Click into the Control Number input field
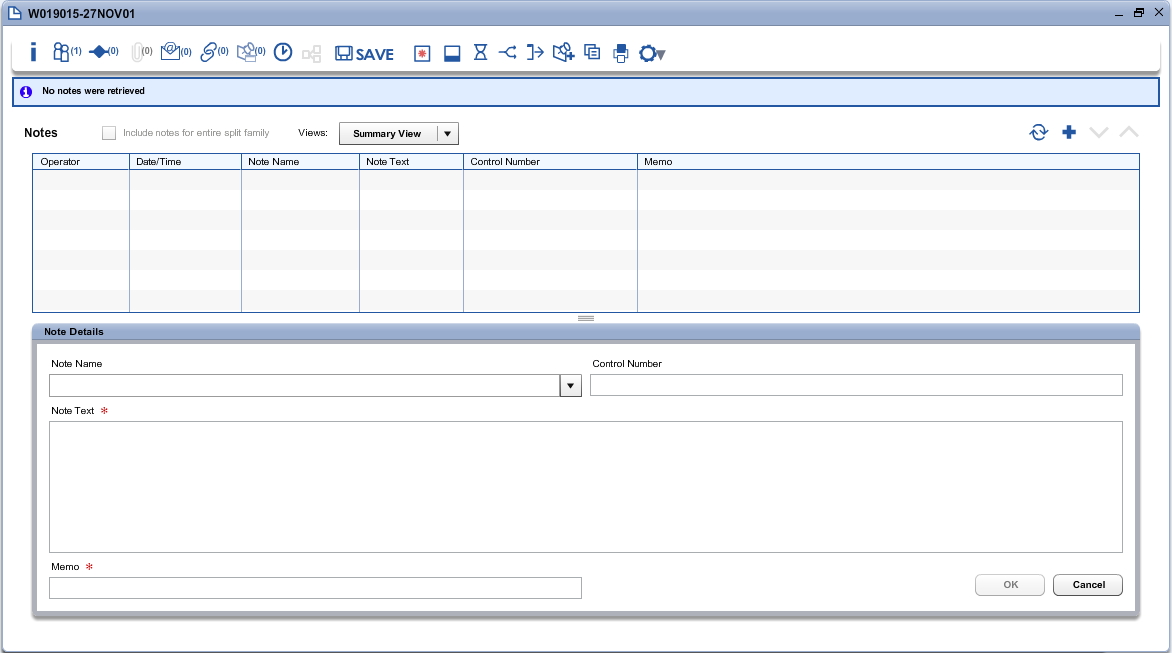 (x=856, y=386)
